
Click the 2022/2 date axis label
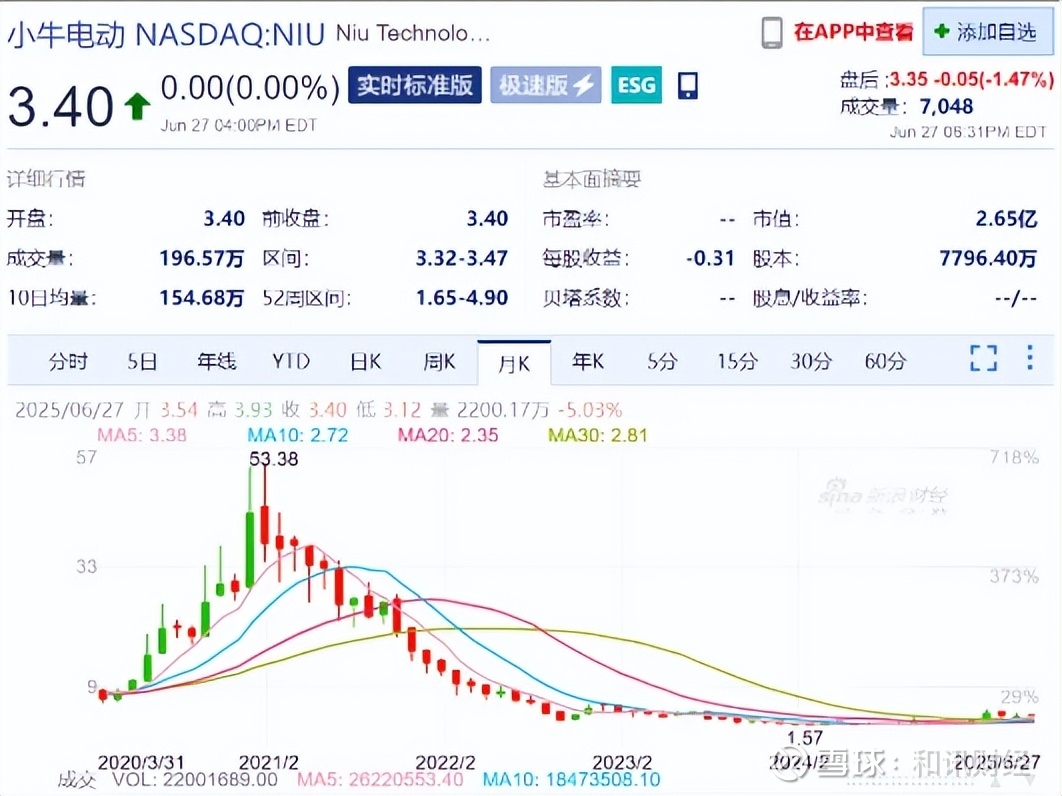click(446, 763)
